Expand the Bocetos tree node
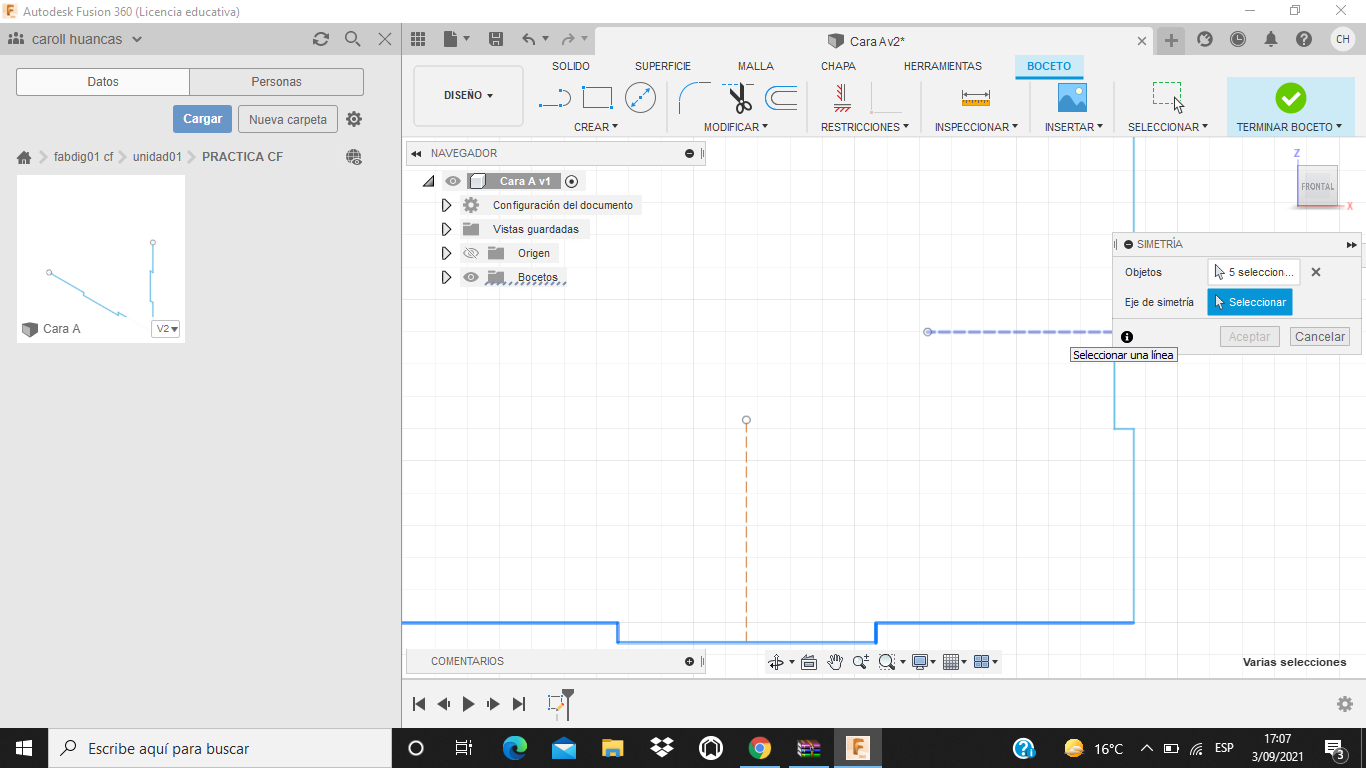 pyautogui.click(x=447, y=277)
